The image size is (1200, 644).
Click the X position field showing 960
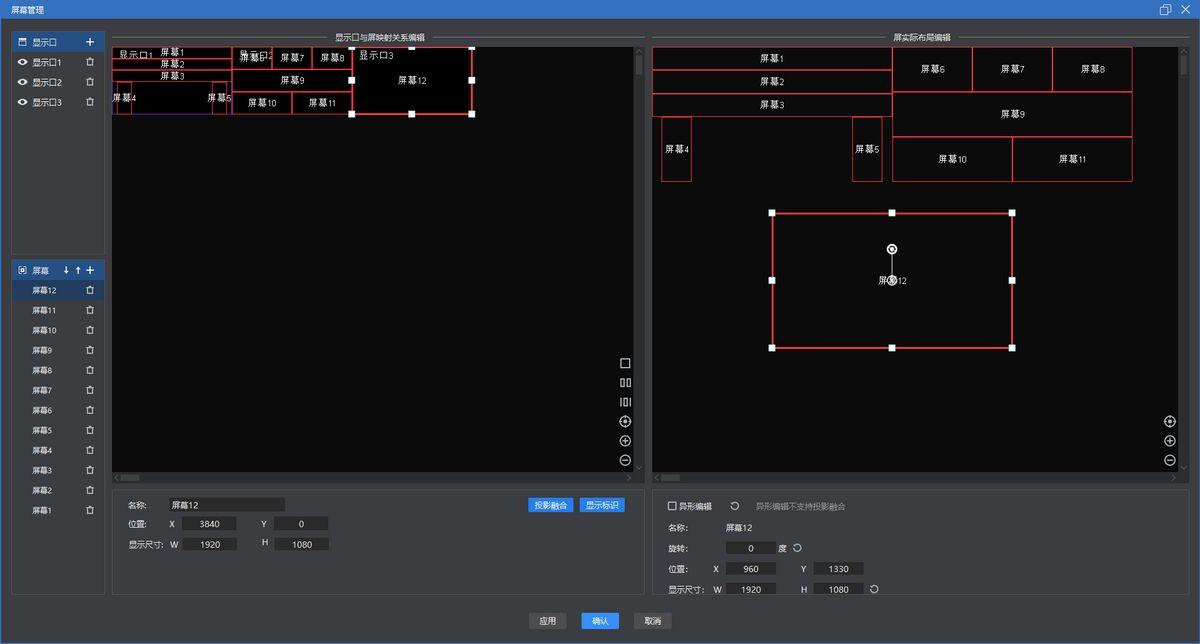tap(751, 569)
